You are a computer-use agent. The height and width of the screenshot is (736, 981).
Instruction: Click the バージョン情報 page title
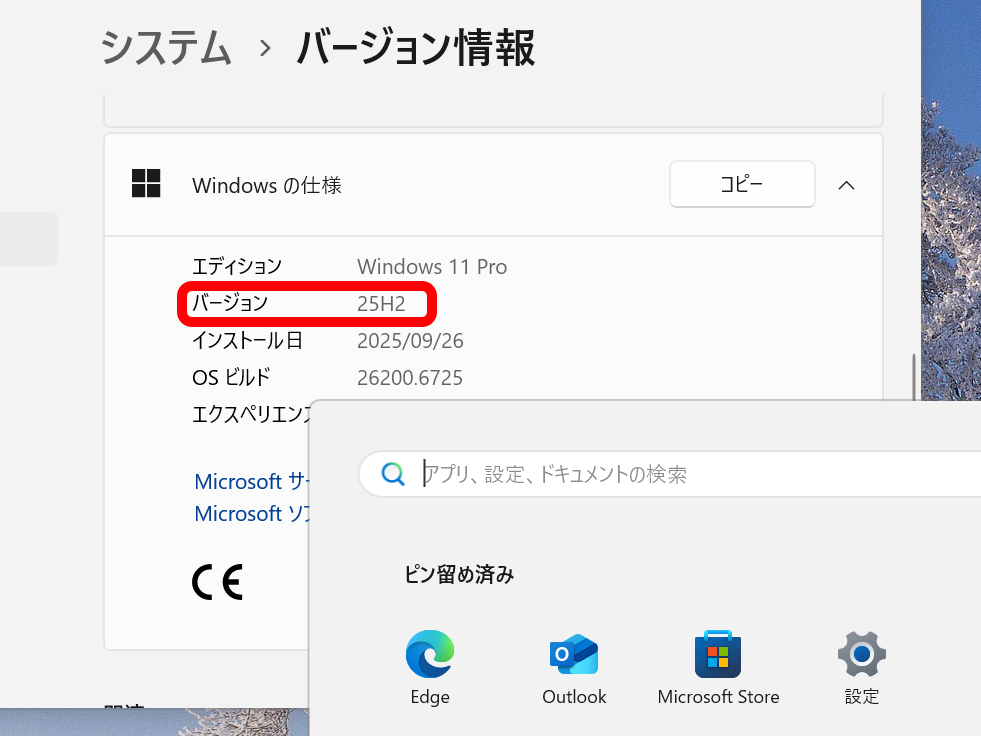tap(415, 48)
